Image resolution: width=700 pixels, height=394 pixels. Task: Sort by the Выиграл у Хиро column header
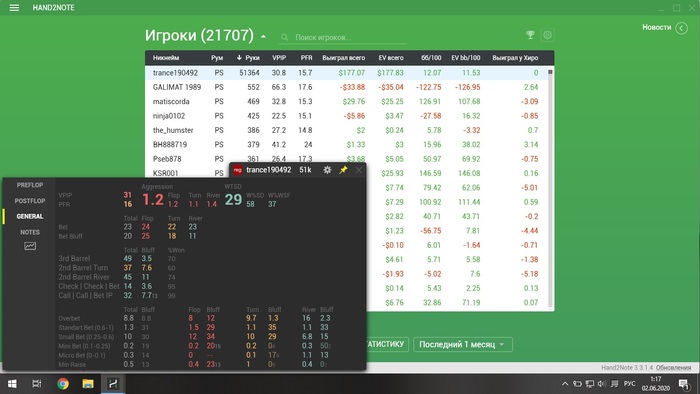coord(515,58)
